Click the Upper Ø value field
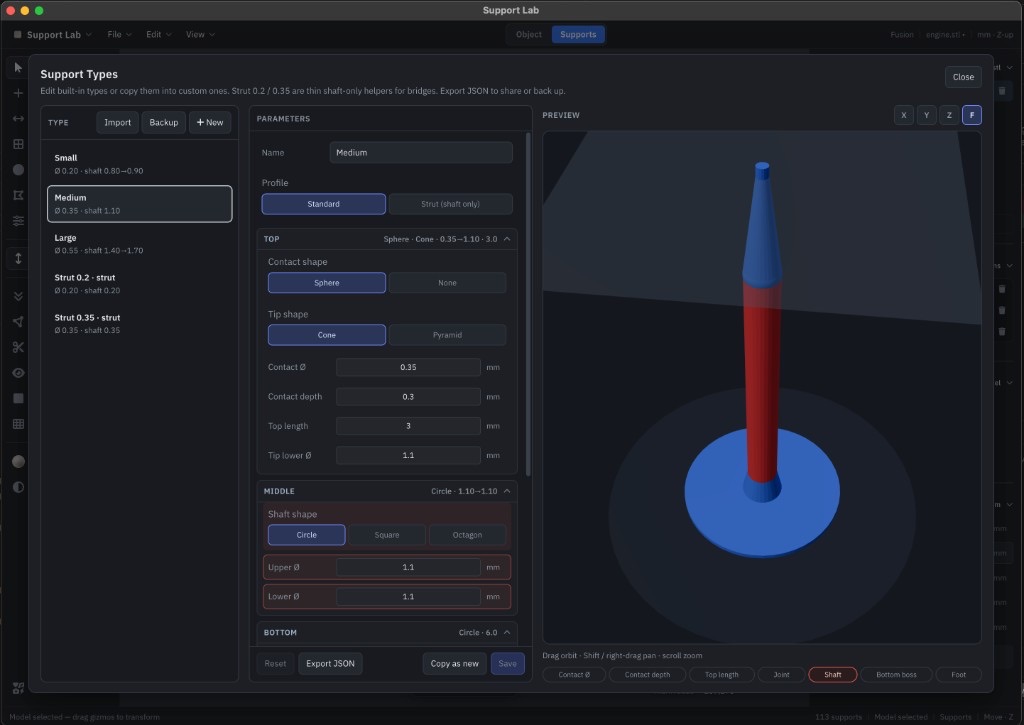1024x725 pixels. coord(408,568)
